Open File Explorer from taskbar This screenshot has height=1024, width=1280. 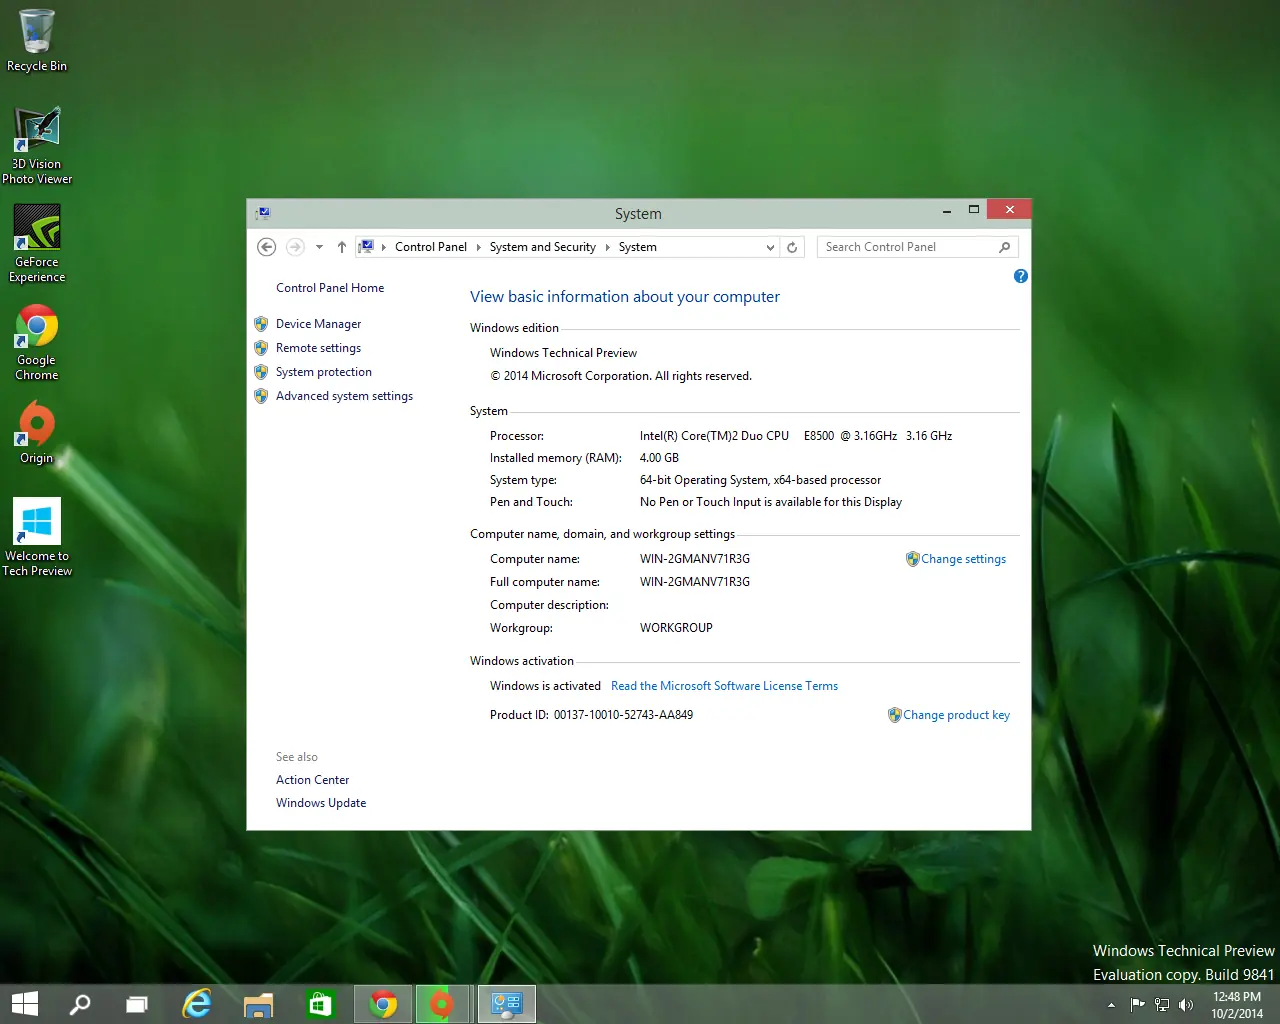point(258,1004)
